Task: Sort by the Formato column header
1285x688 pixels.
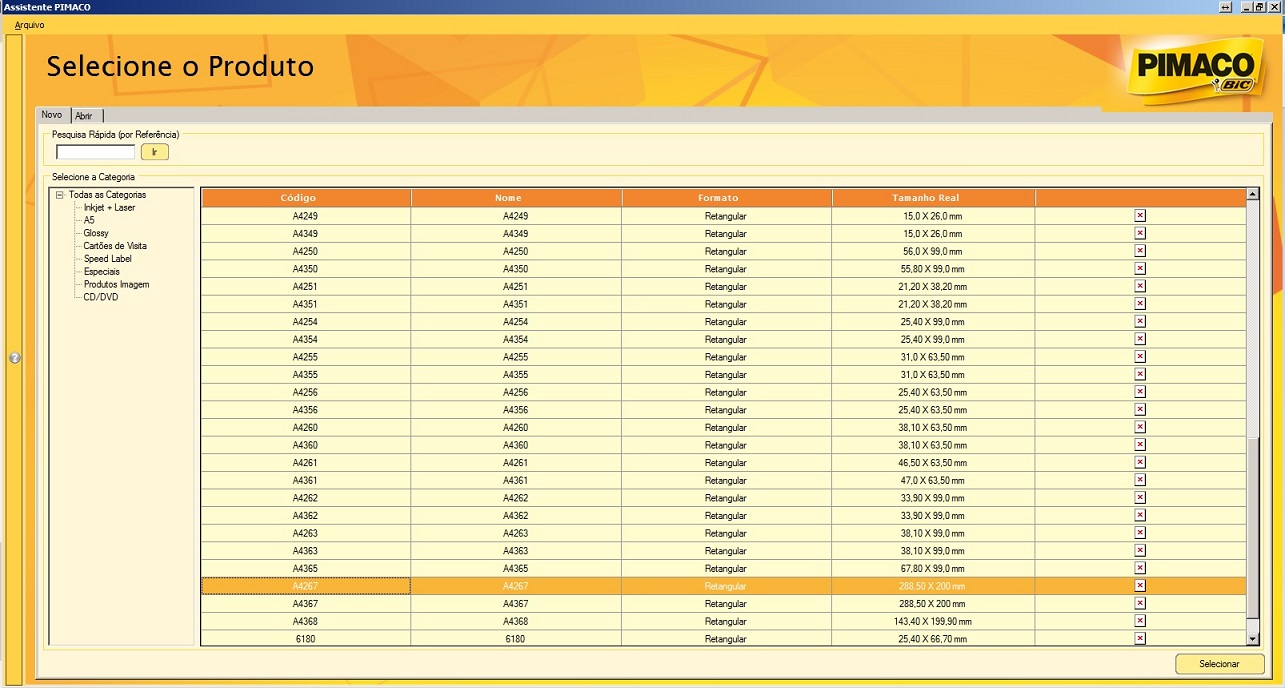Action: [726, 198]
